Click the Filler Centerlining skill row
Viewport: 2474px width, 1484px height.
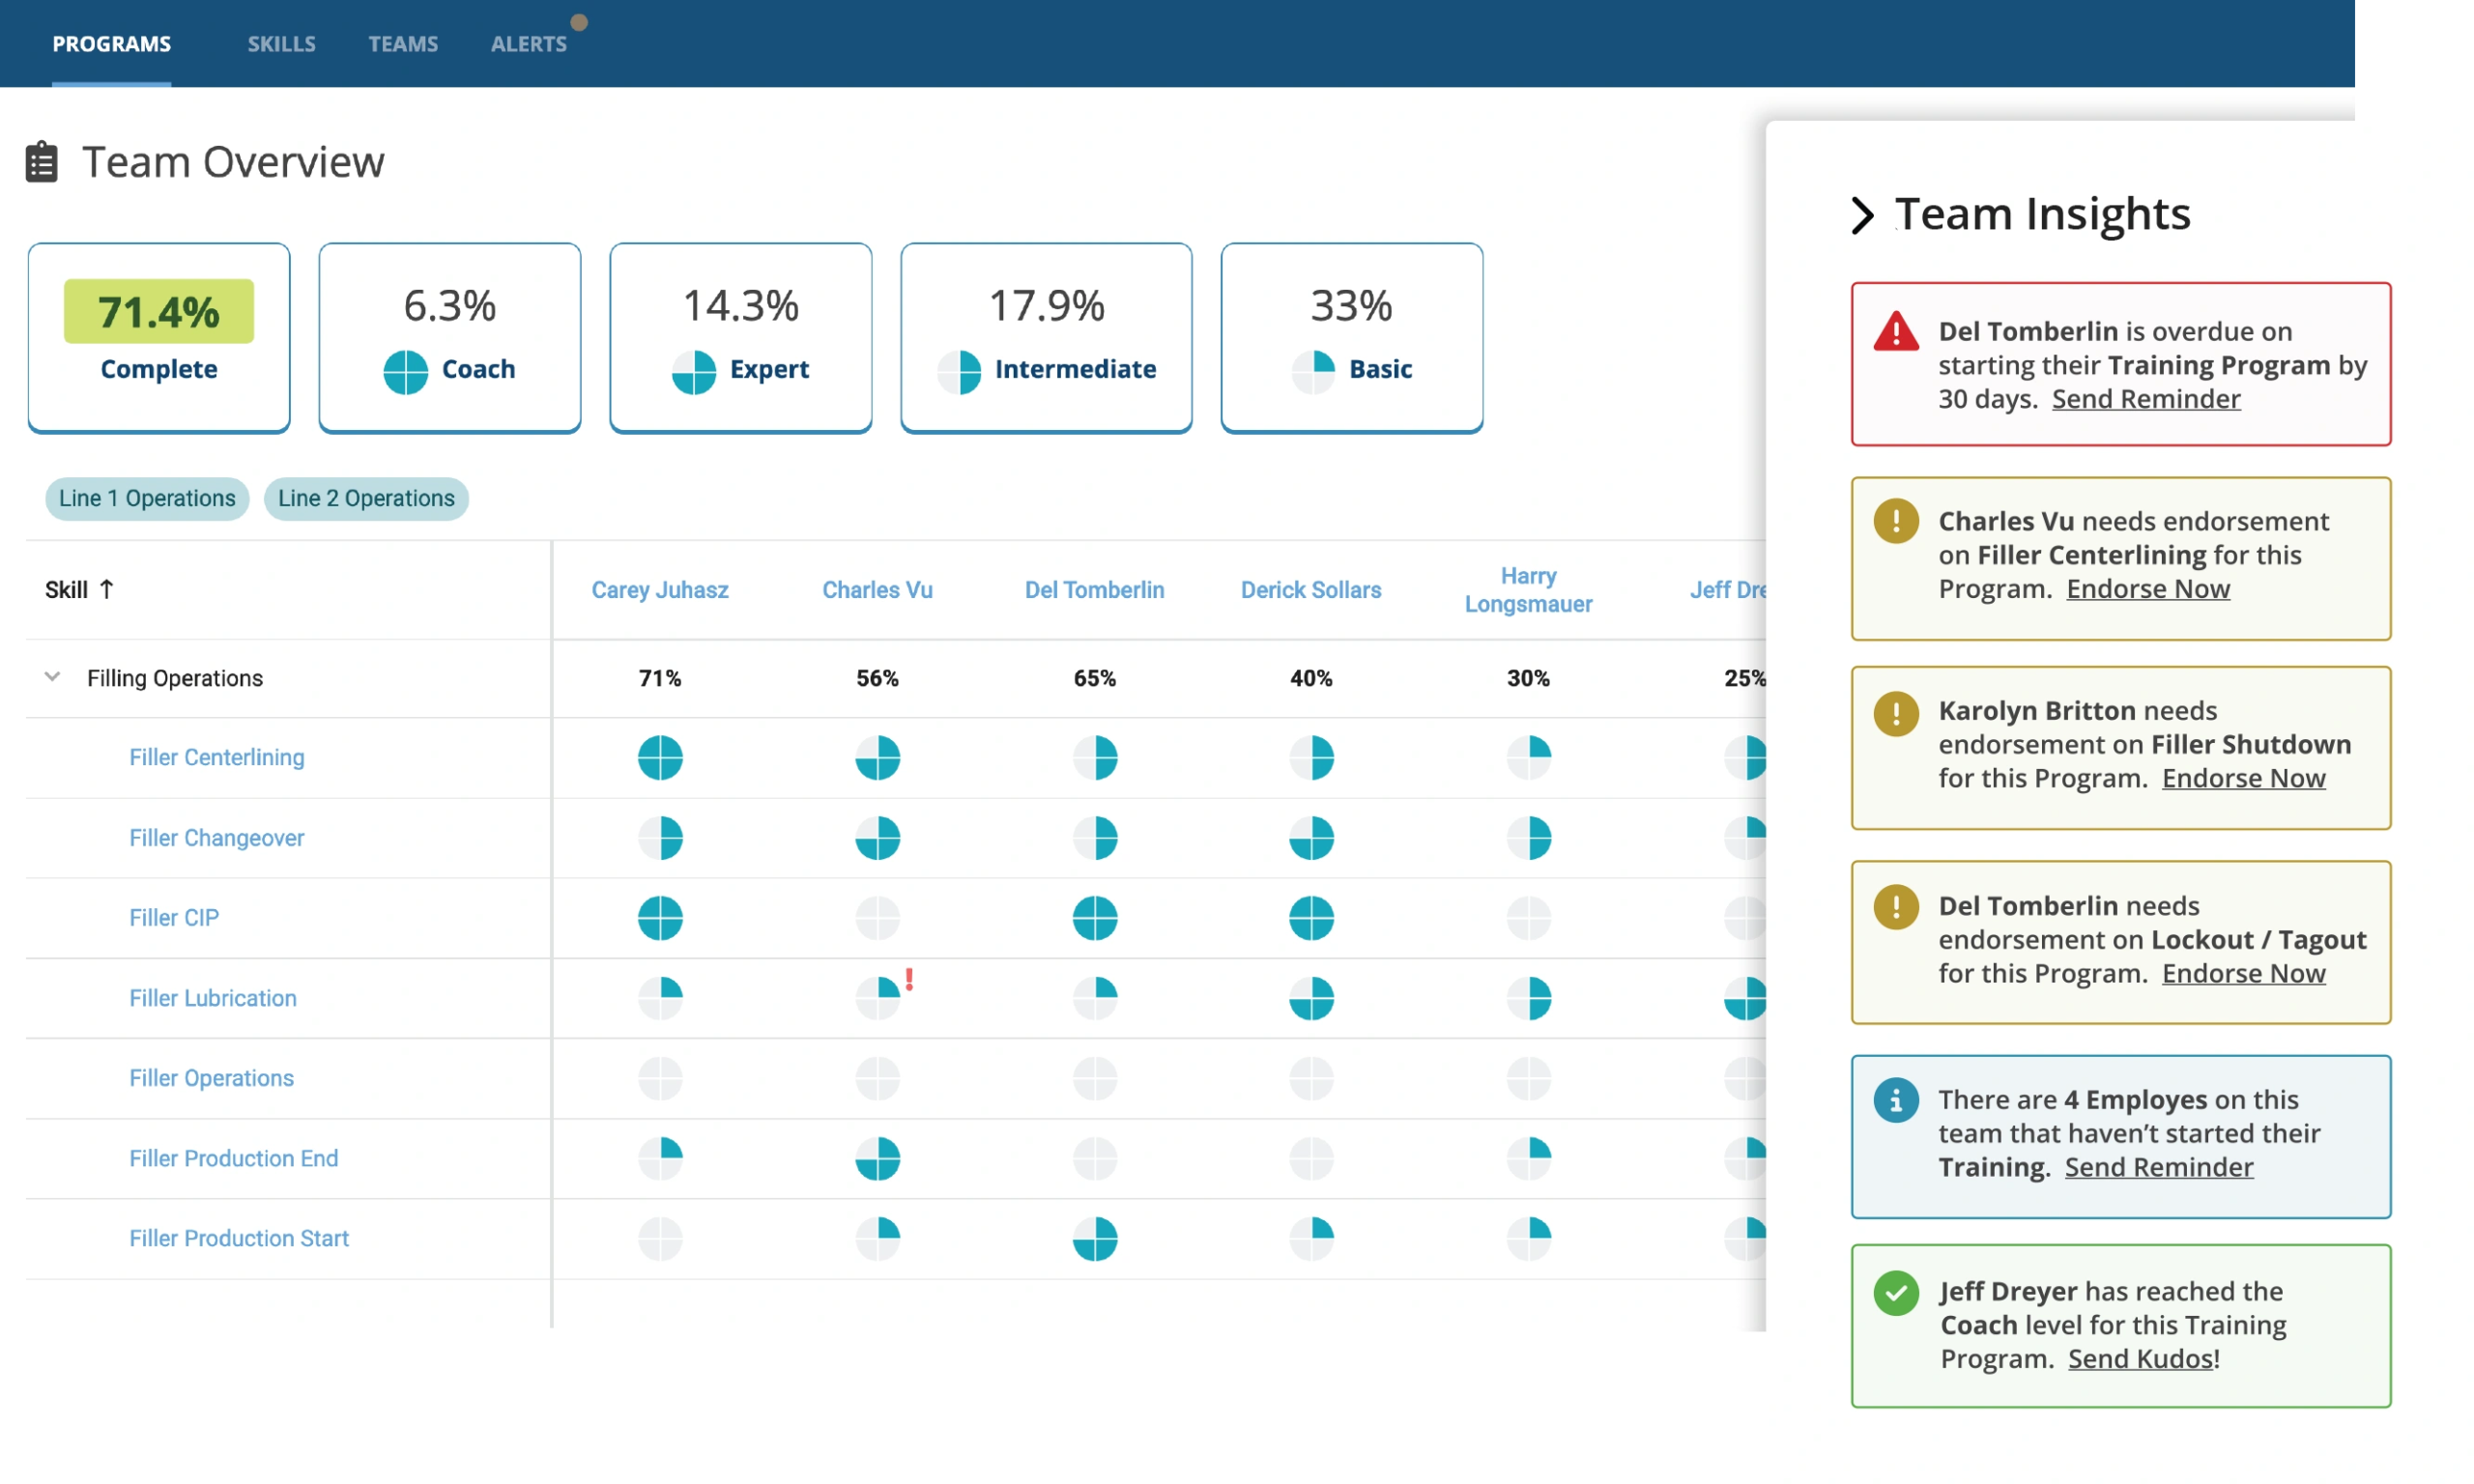tap(214, 756)
